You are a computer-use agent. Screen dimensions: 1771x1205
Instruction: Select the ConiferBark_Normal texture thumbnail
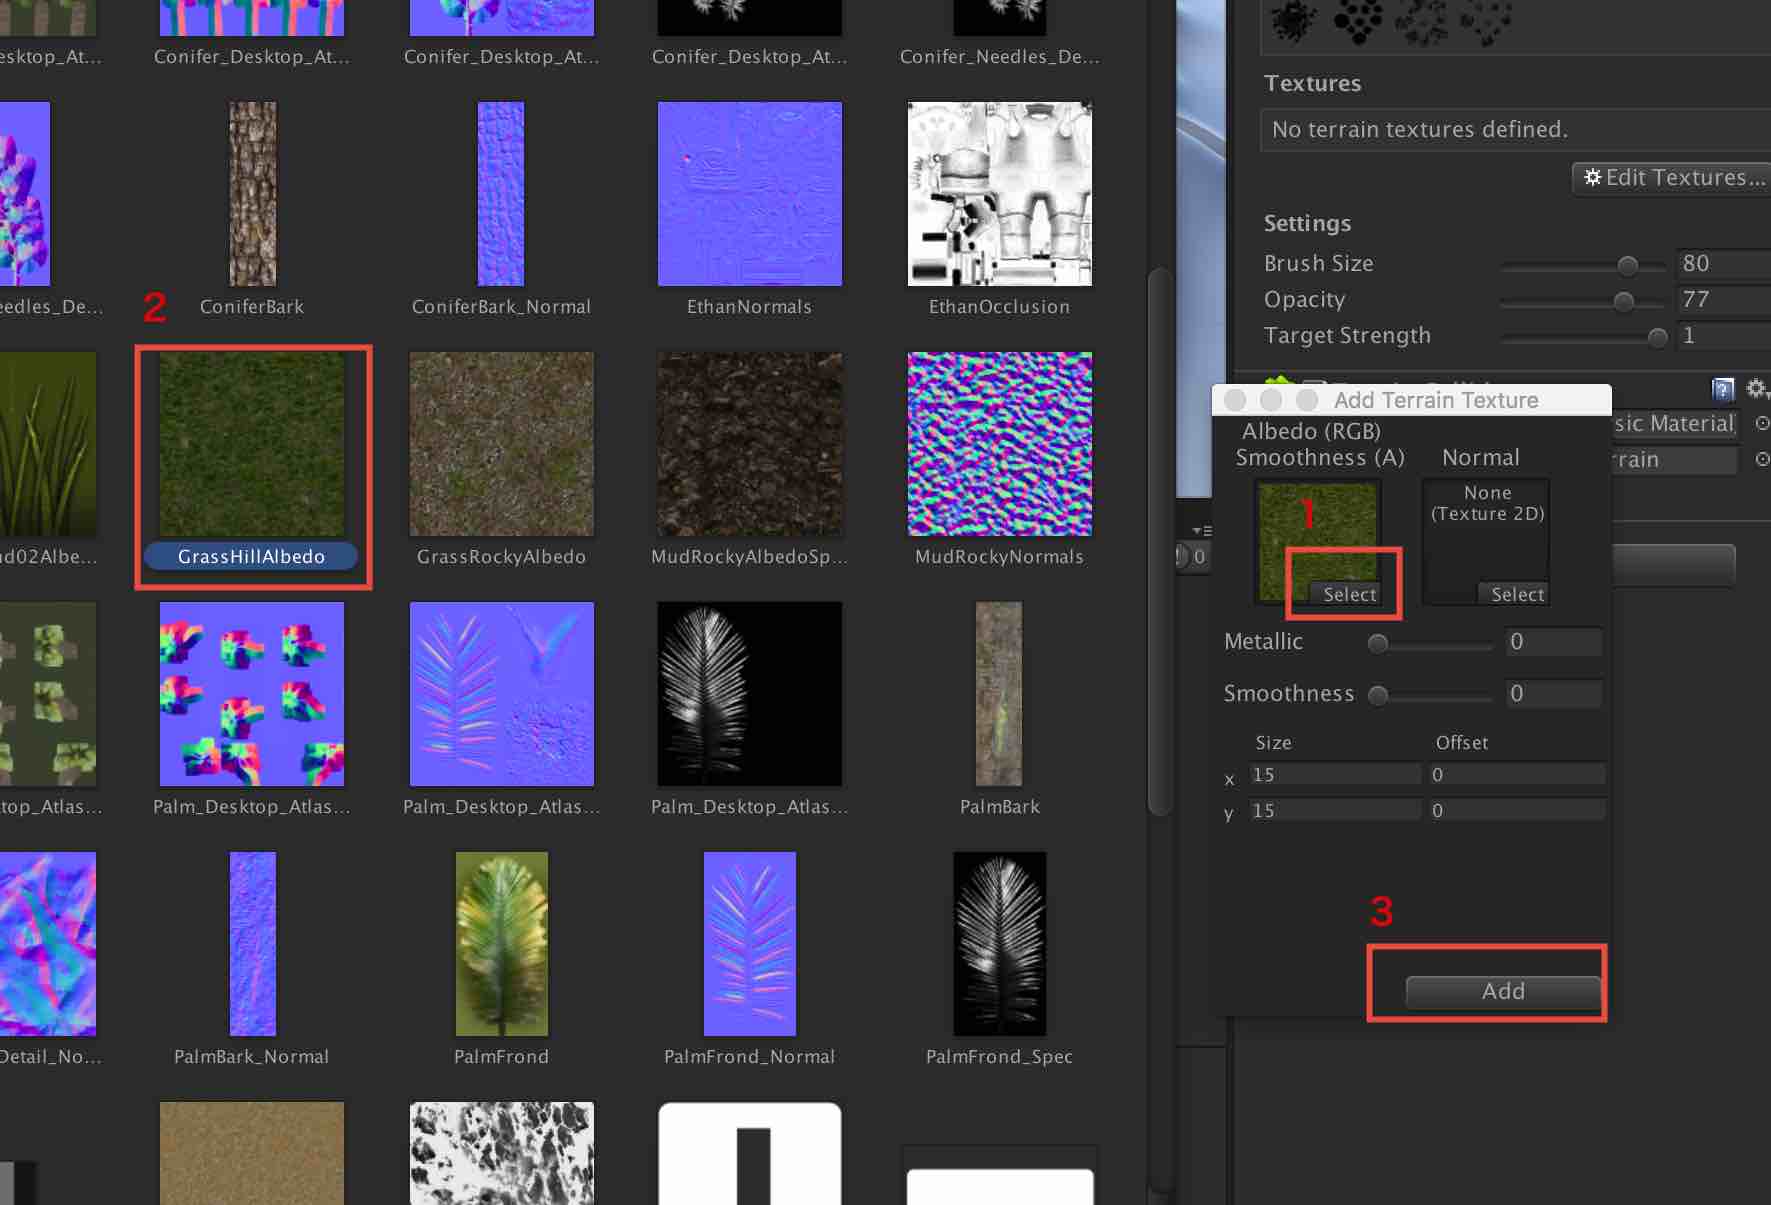click(501, 194)
